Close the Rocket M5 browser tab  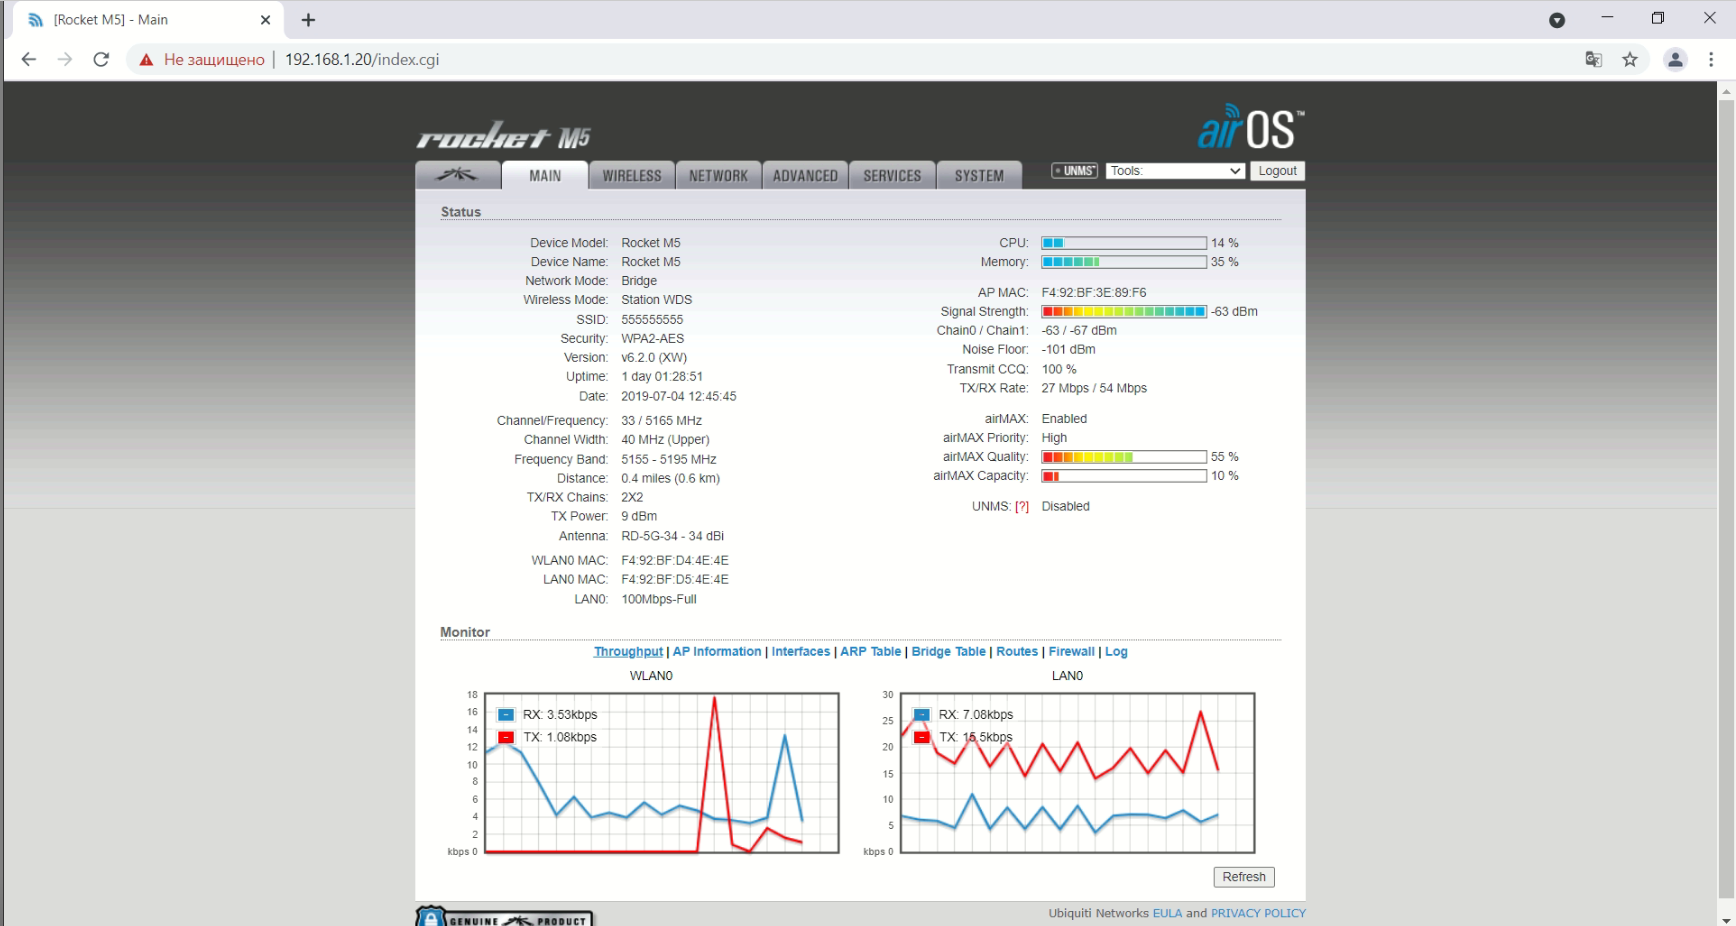click(265, 20)
